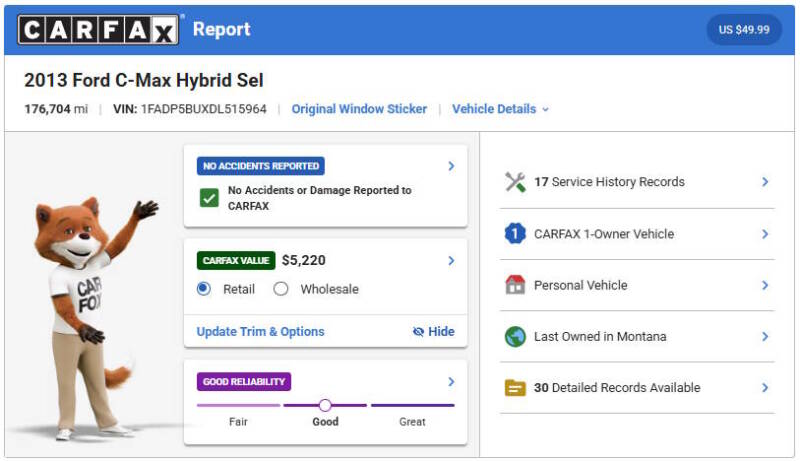Open the CARFAX Value chevron arrow

(451, 261)
